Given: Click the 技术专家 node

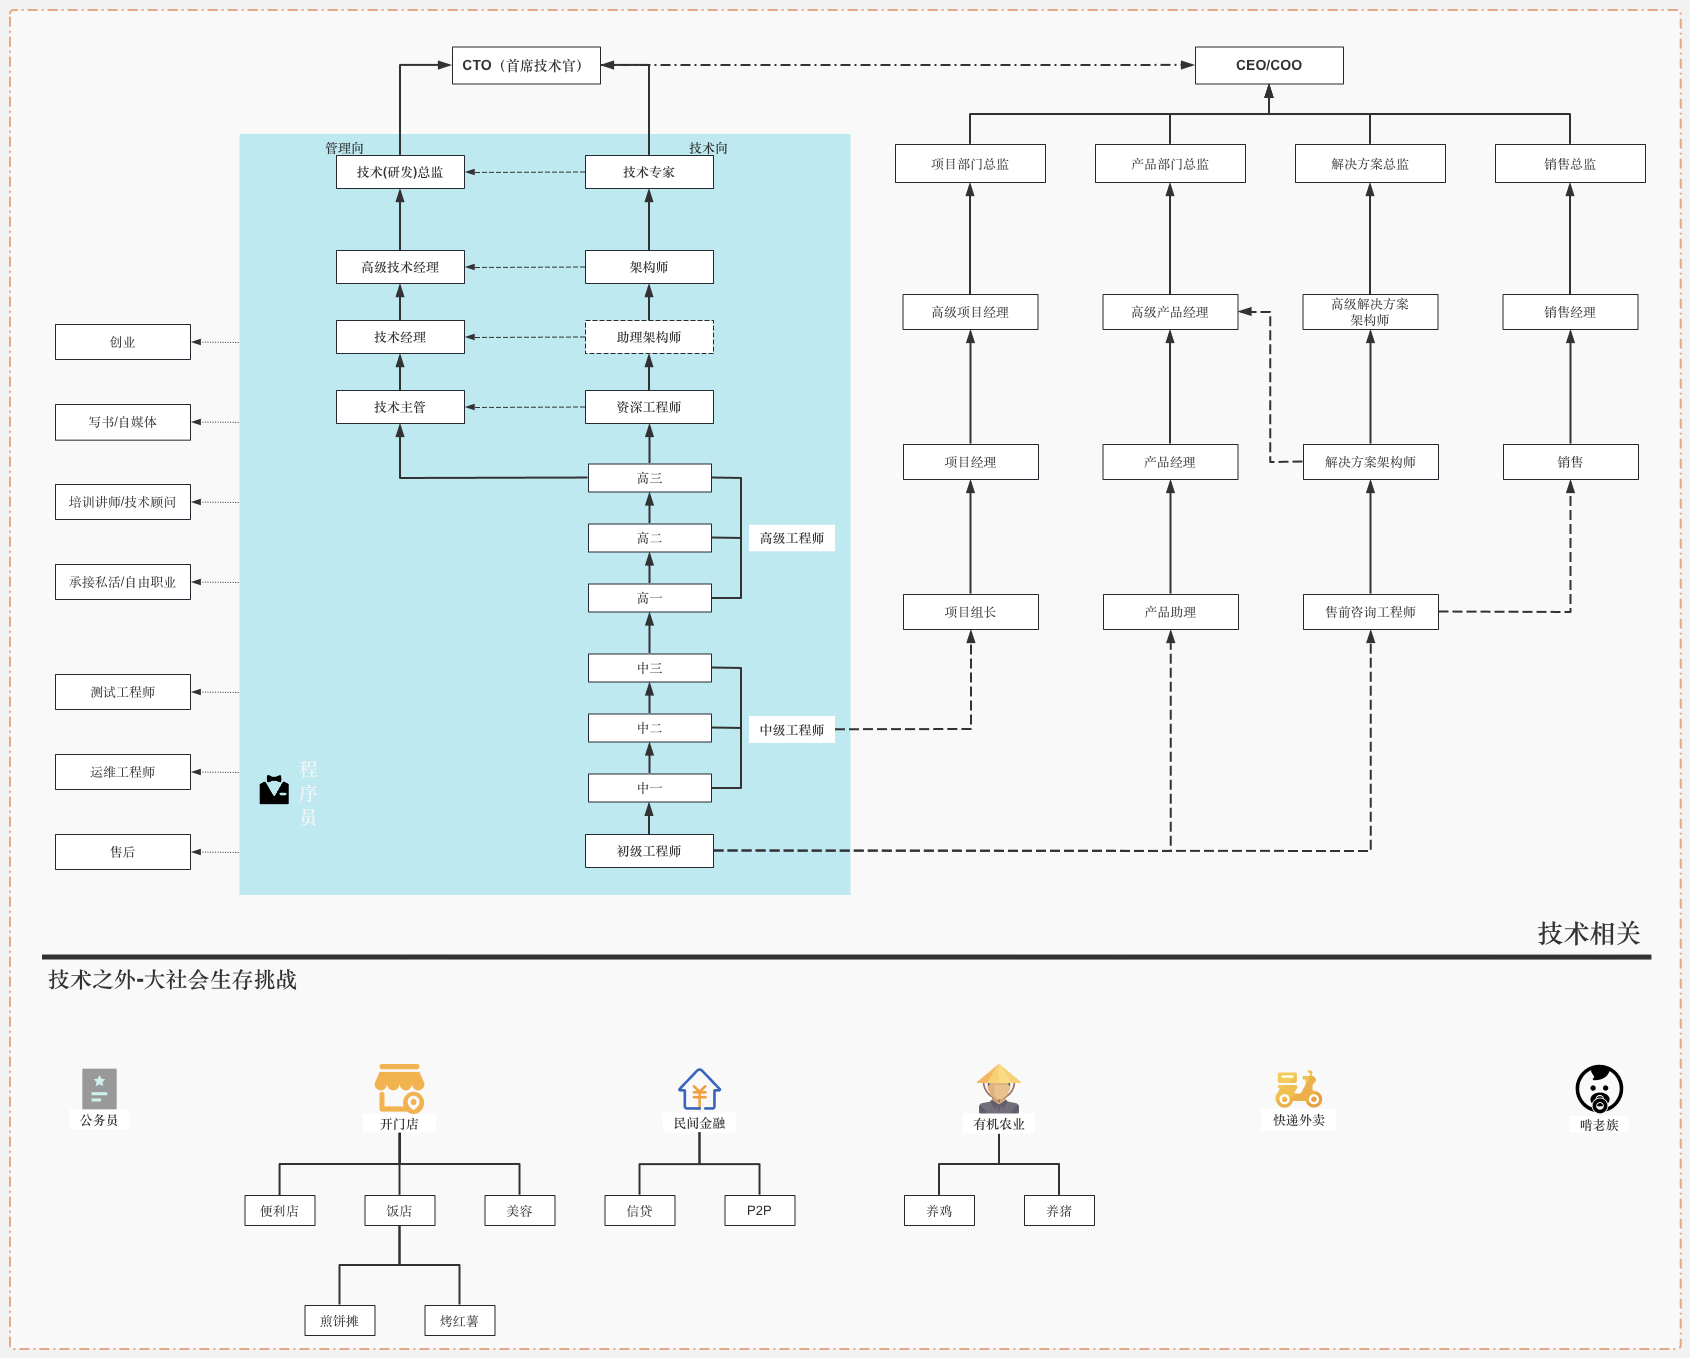Looking at the screenshot, I should 649,172.
